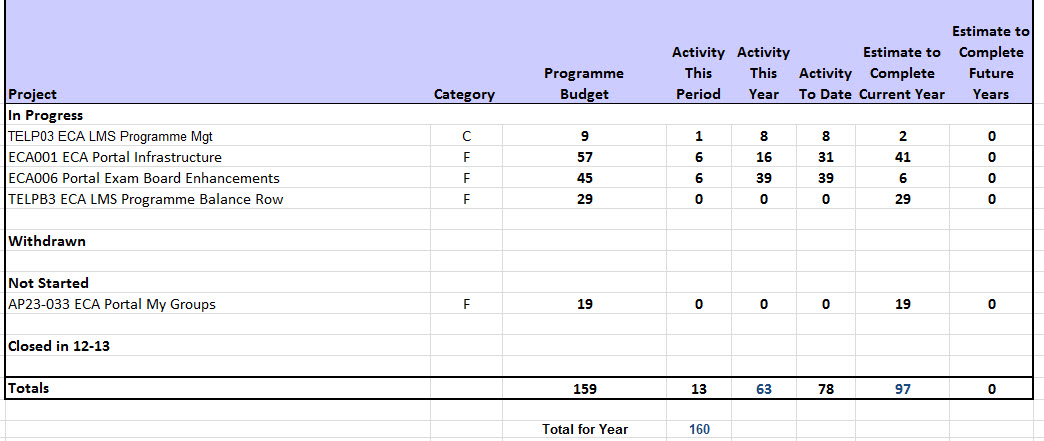Click the In Progress section label
The height and width of the screenshot is (441, 1044).
click(x=45, y=115)
